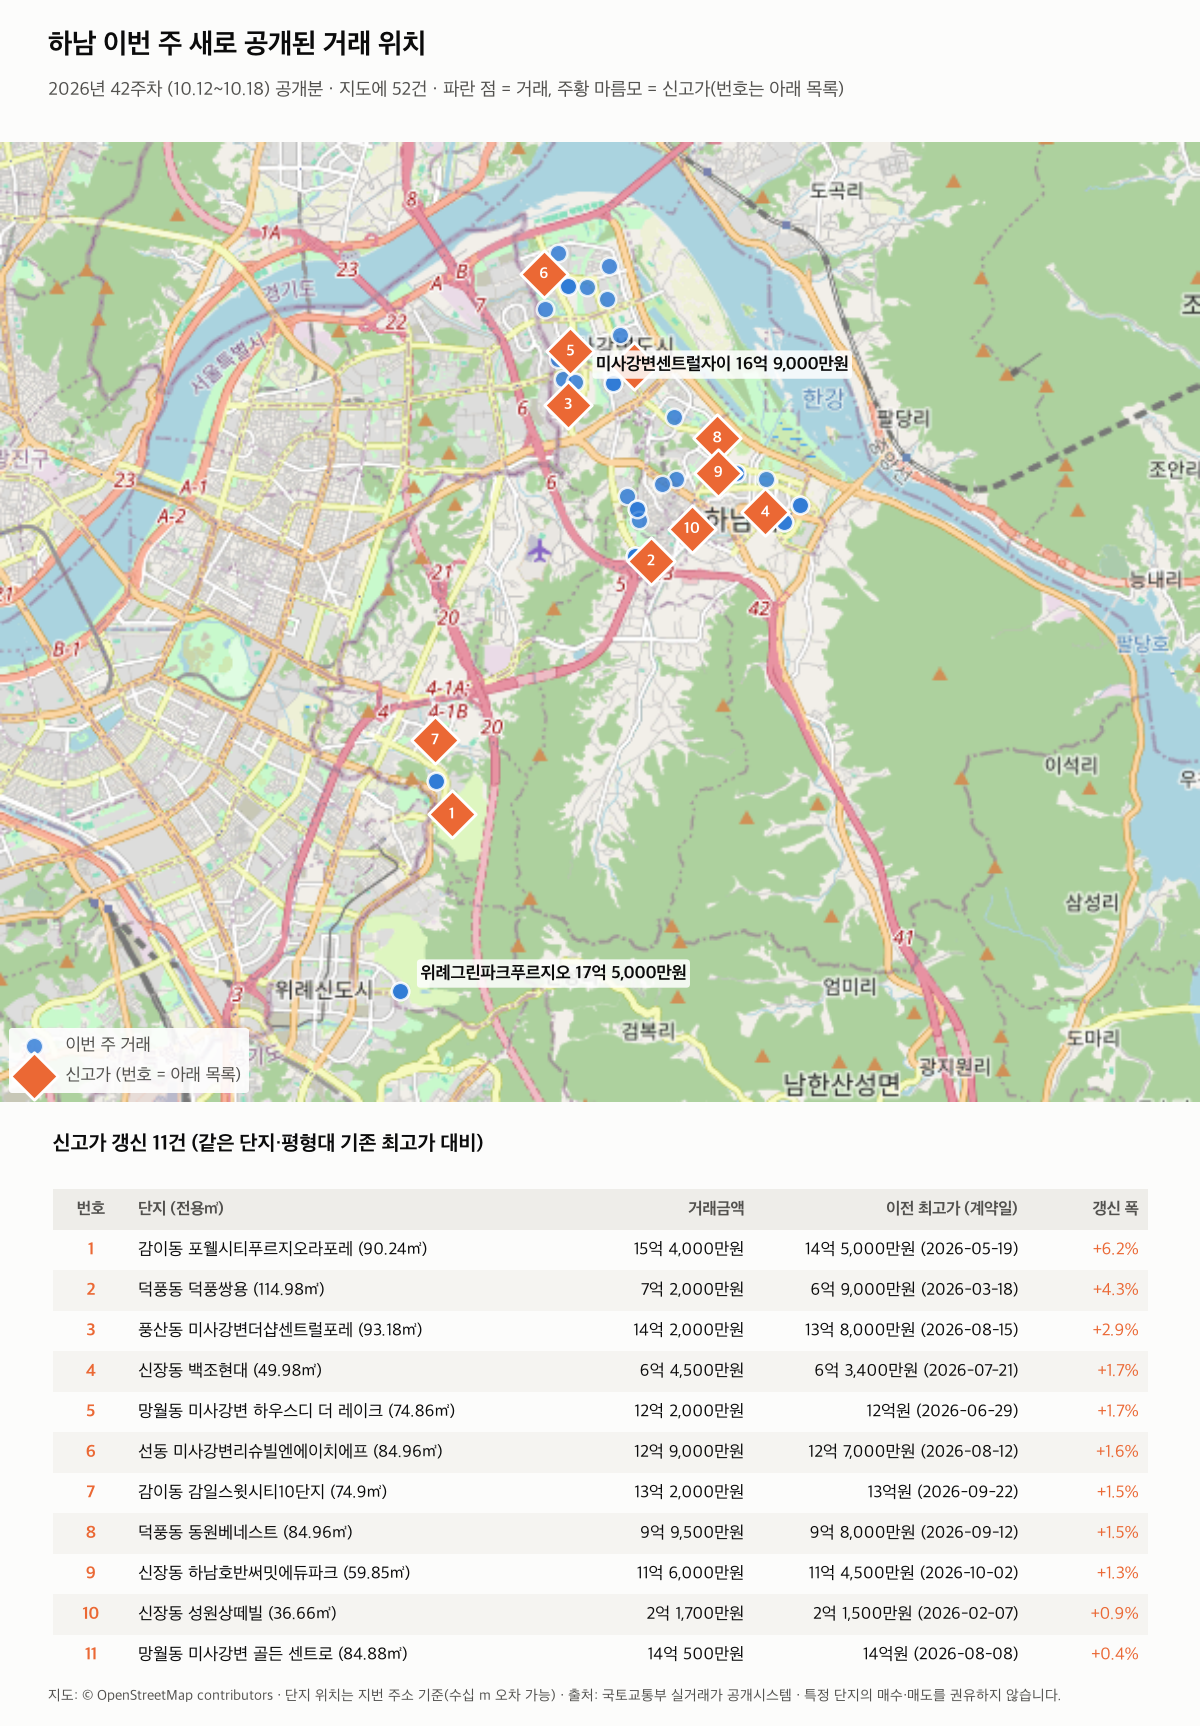Select 망월동 미사강변 하우스디 더 레이크
Viewport: 1200px width, 1726px height.
296,1411
